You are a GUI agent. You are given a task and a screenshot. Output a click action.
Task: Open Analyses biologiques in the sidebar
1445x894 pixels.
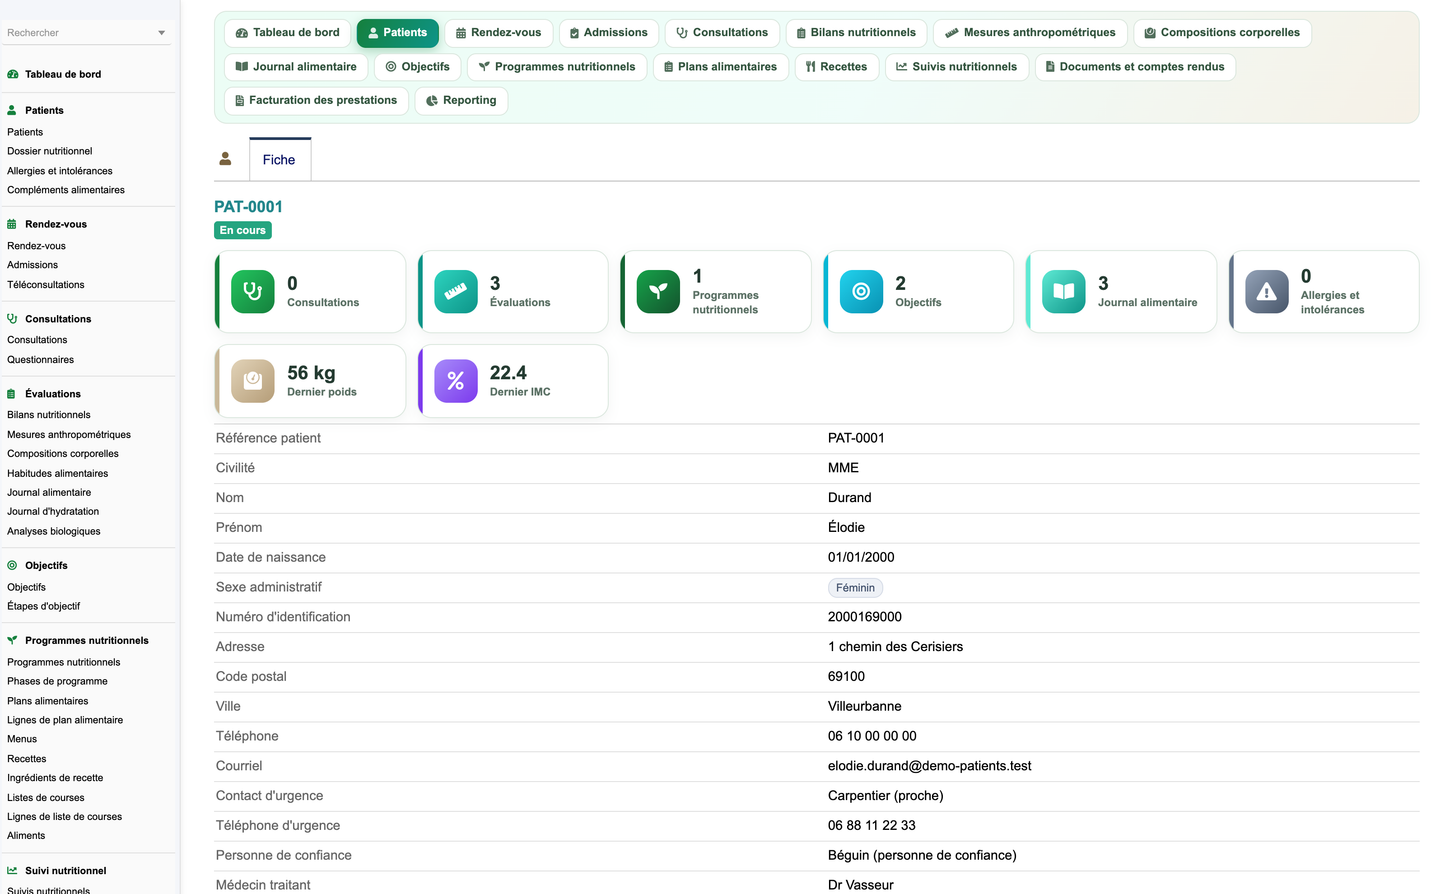point(54,531)
